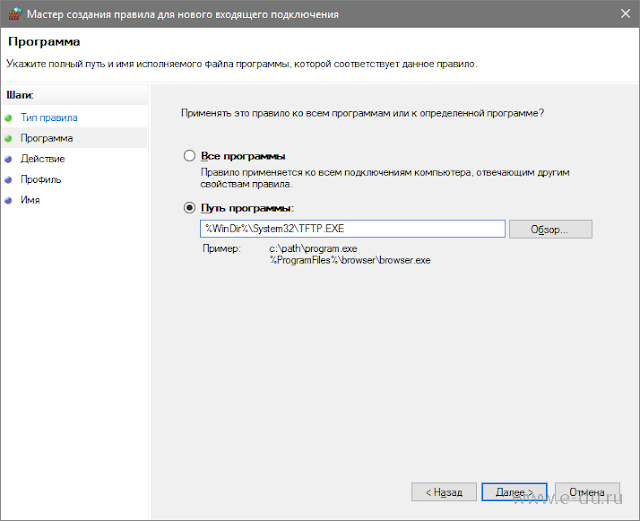Close the rule wizard window
The image size is (640, 521).
(625, 14)
